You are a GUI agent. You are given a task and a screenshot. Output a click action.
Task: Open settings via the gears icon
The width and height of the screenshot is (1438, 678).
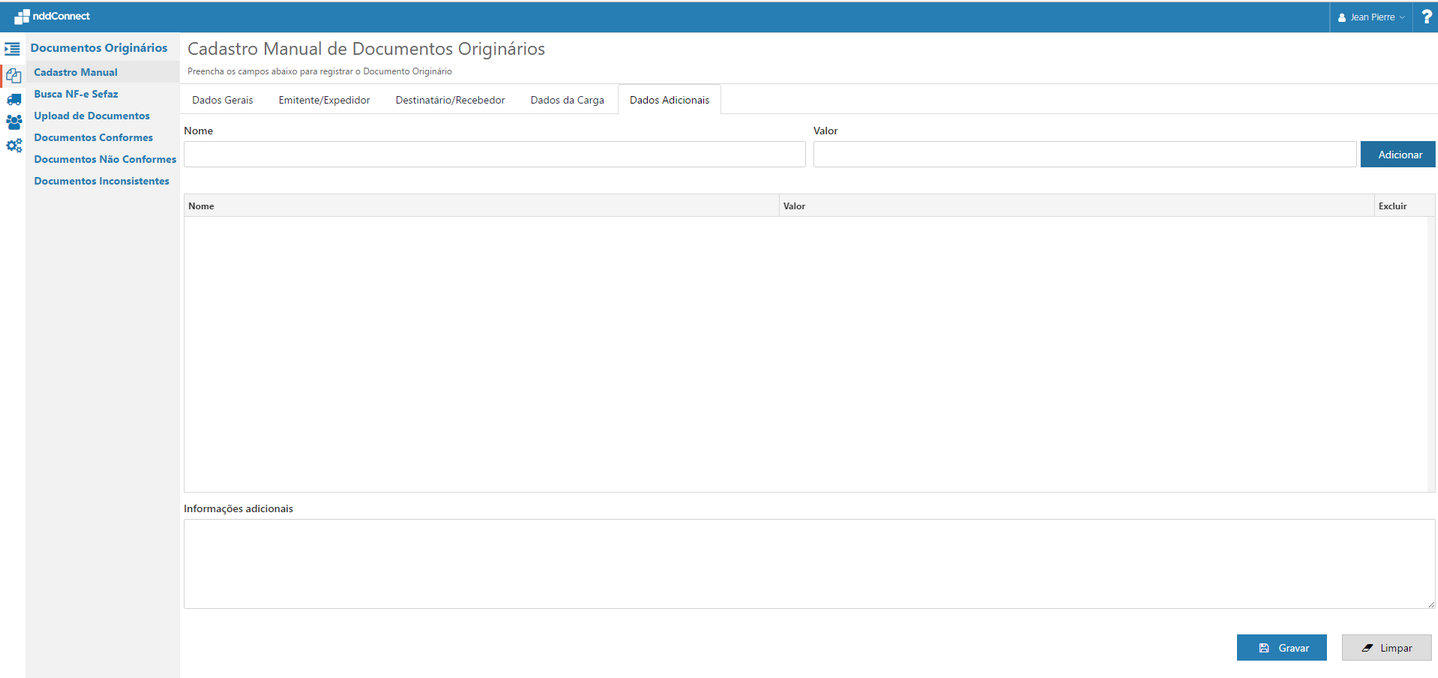pos(13,145)
